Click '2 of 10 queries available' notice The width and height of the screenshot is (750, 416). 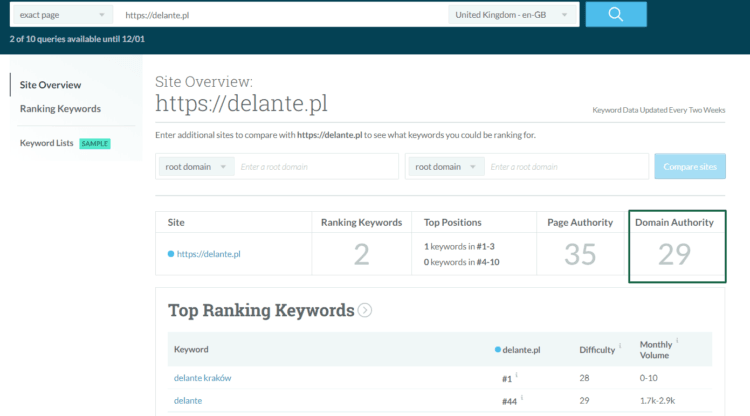(77, 39)
